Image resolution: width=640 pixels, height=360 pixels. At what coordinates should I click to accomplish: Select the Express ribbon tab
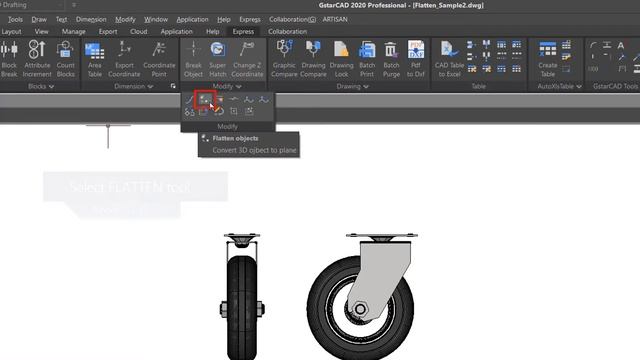click(243, 31)
